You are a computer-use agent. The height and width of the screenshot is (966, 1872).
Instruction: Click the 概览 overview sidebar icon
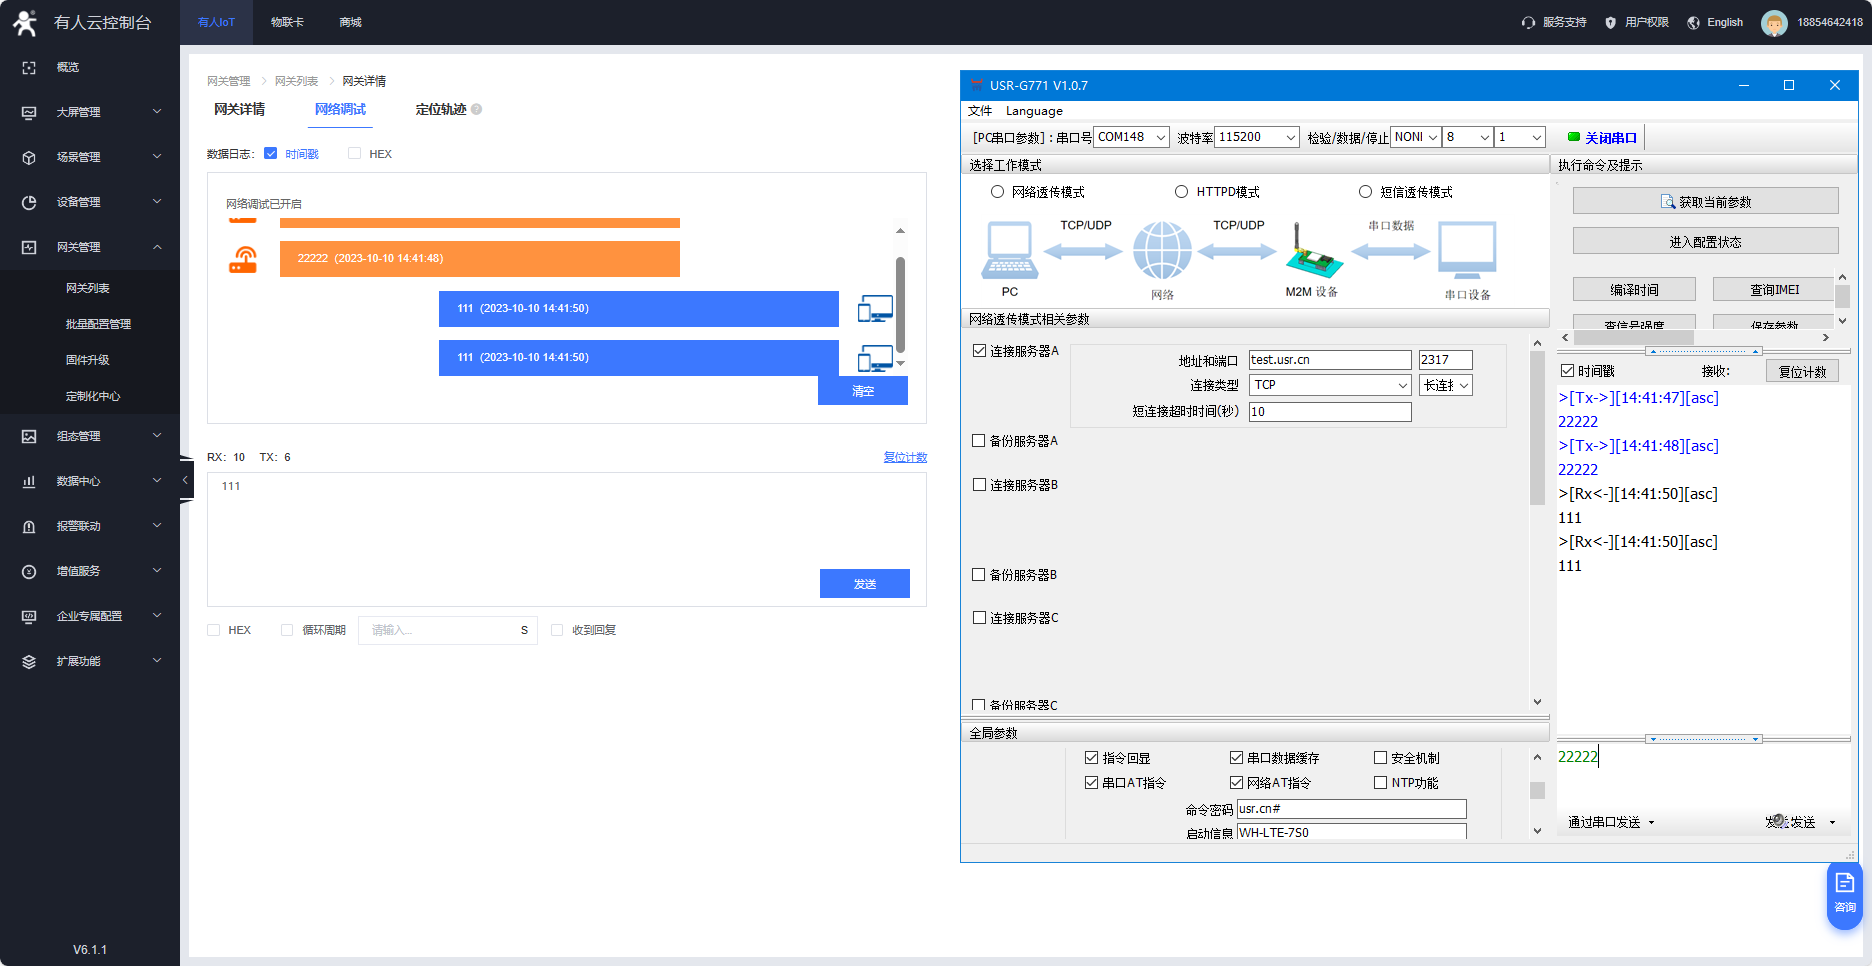(29, 68)
